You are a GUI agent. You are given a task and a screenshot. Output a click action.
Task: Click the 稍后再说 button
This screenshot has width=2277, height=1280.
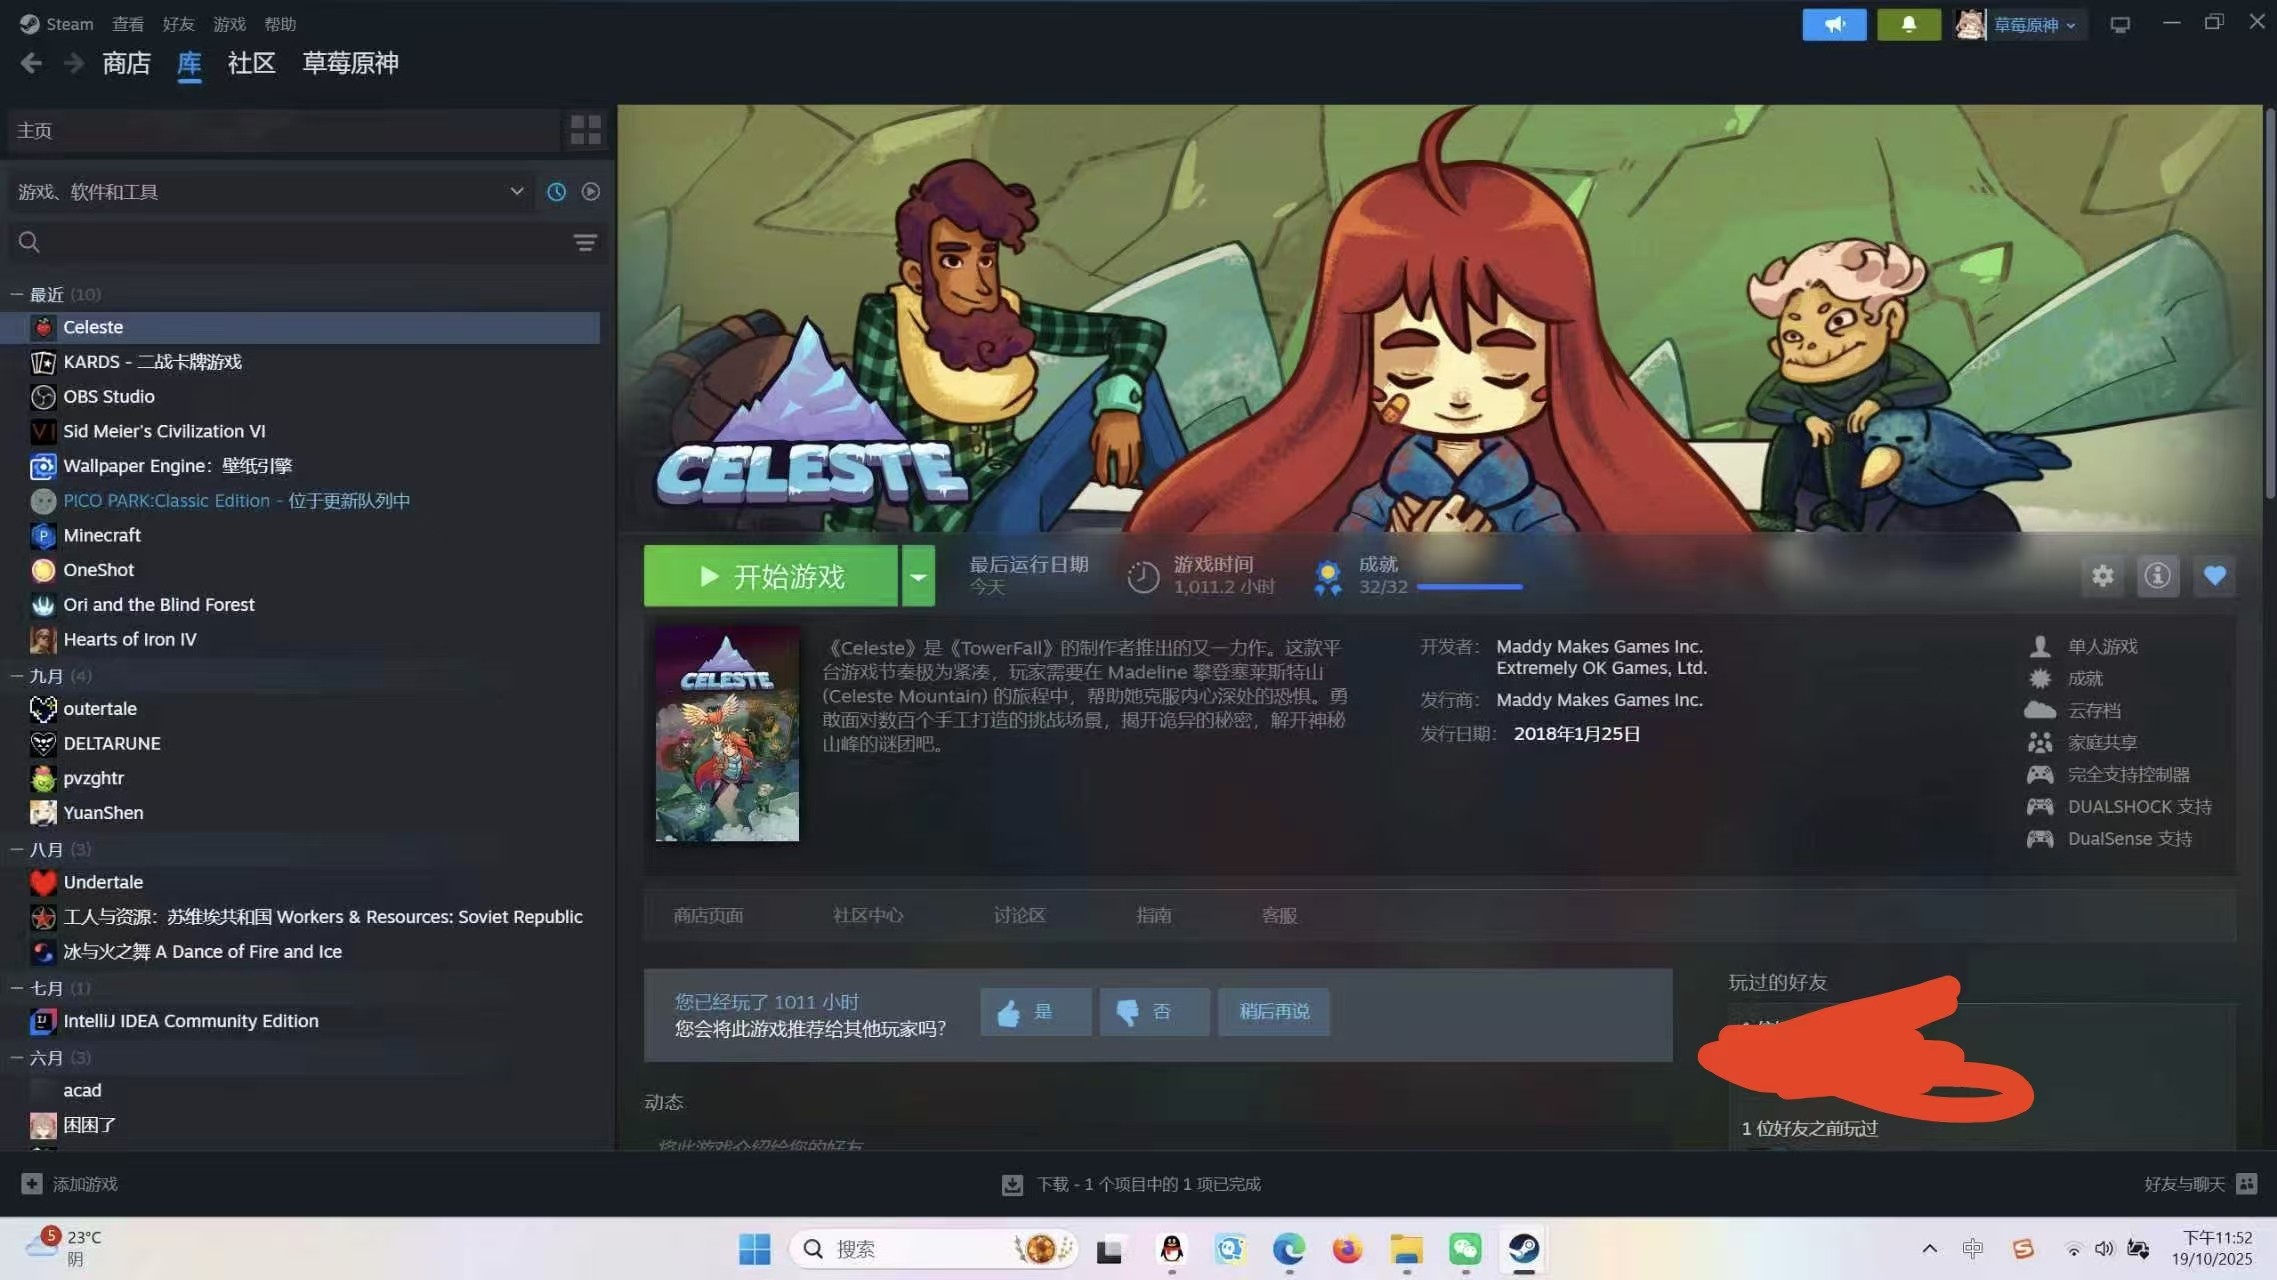point(1273,1011)
